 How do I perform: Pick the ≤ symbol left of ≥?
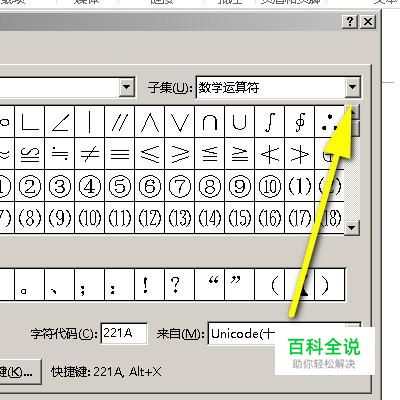coord(150,154)
